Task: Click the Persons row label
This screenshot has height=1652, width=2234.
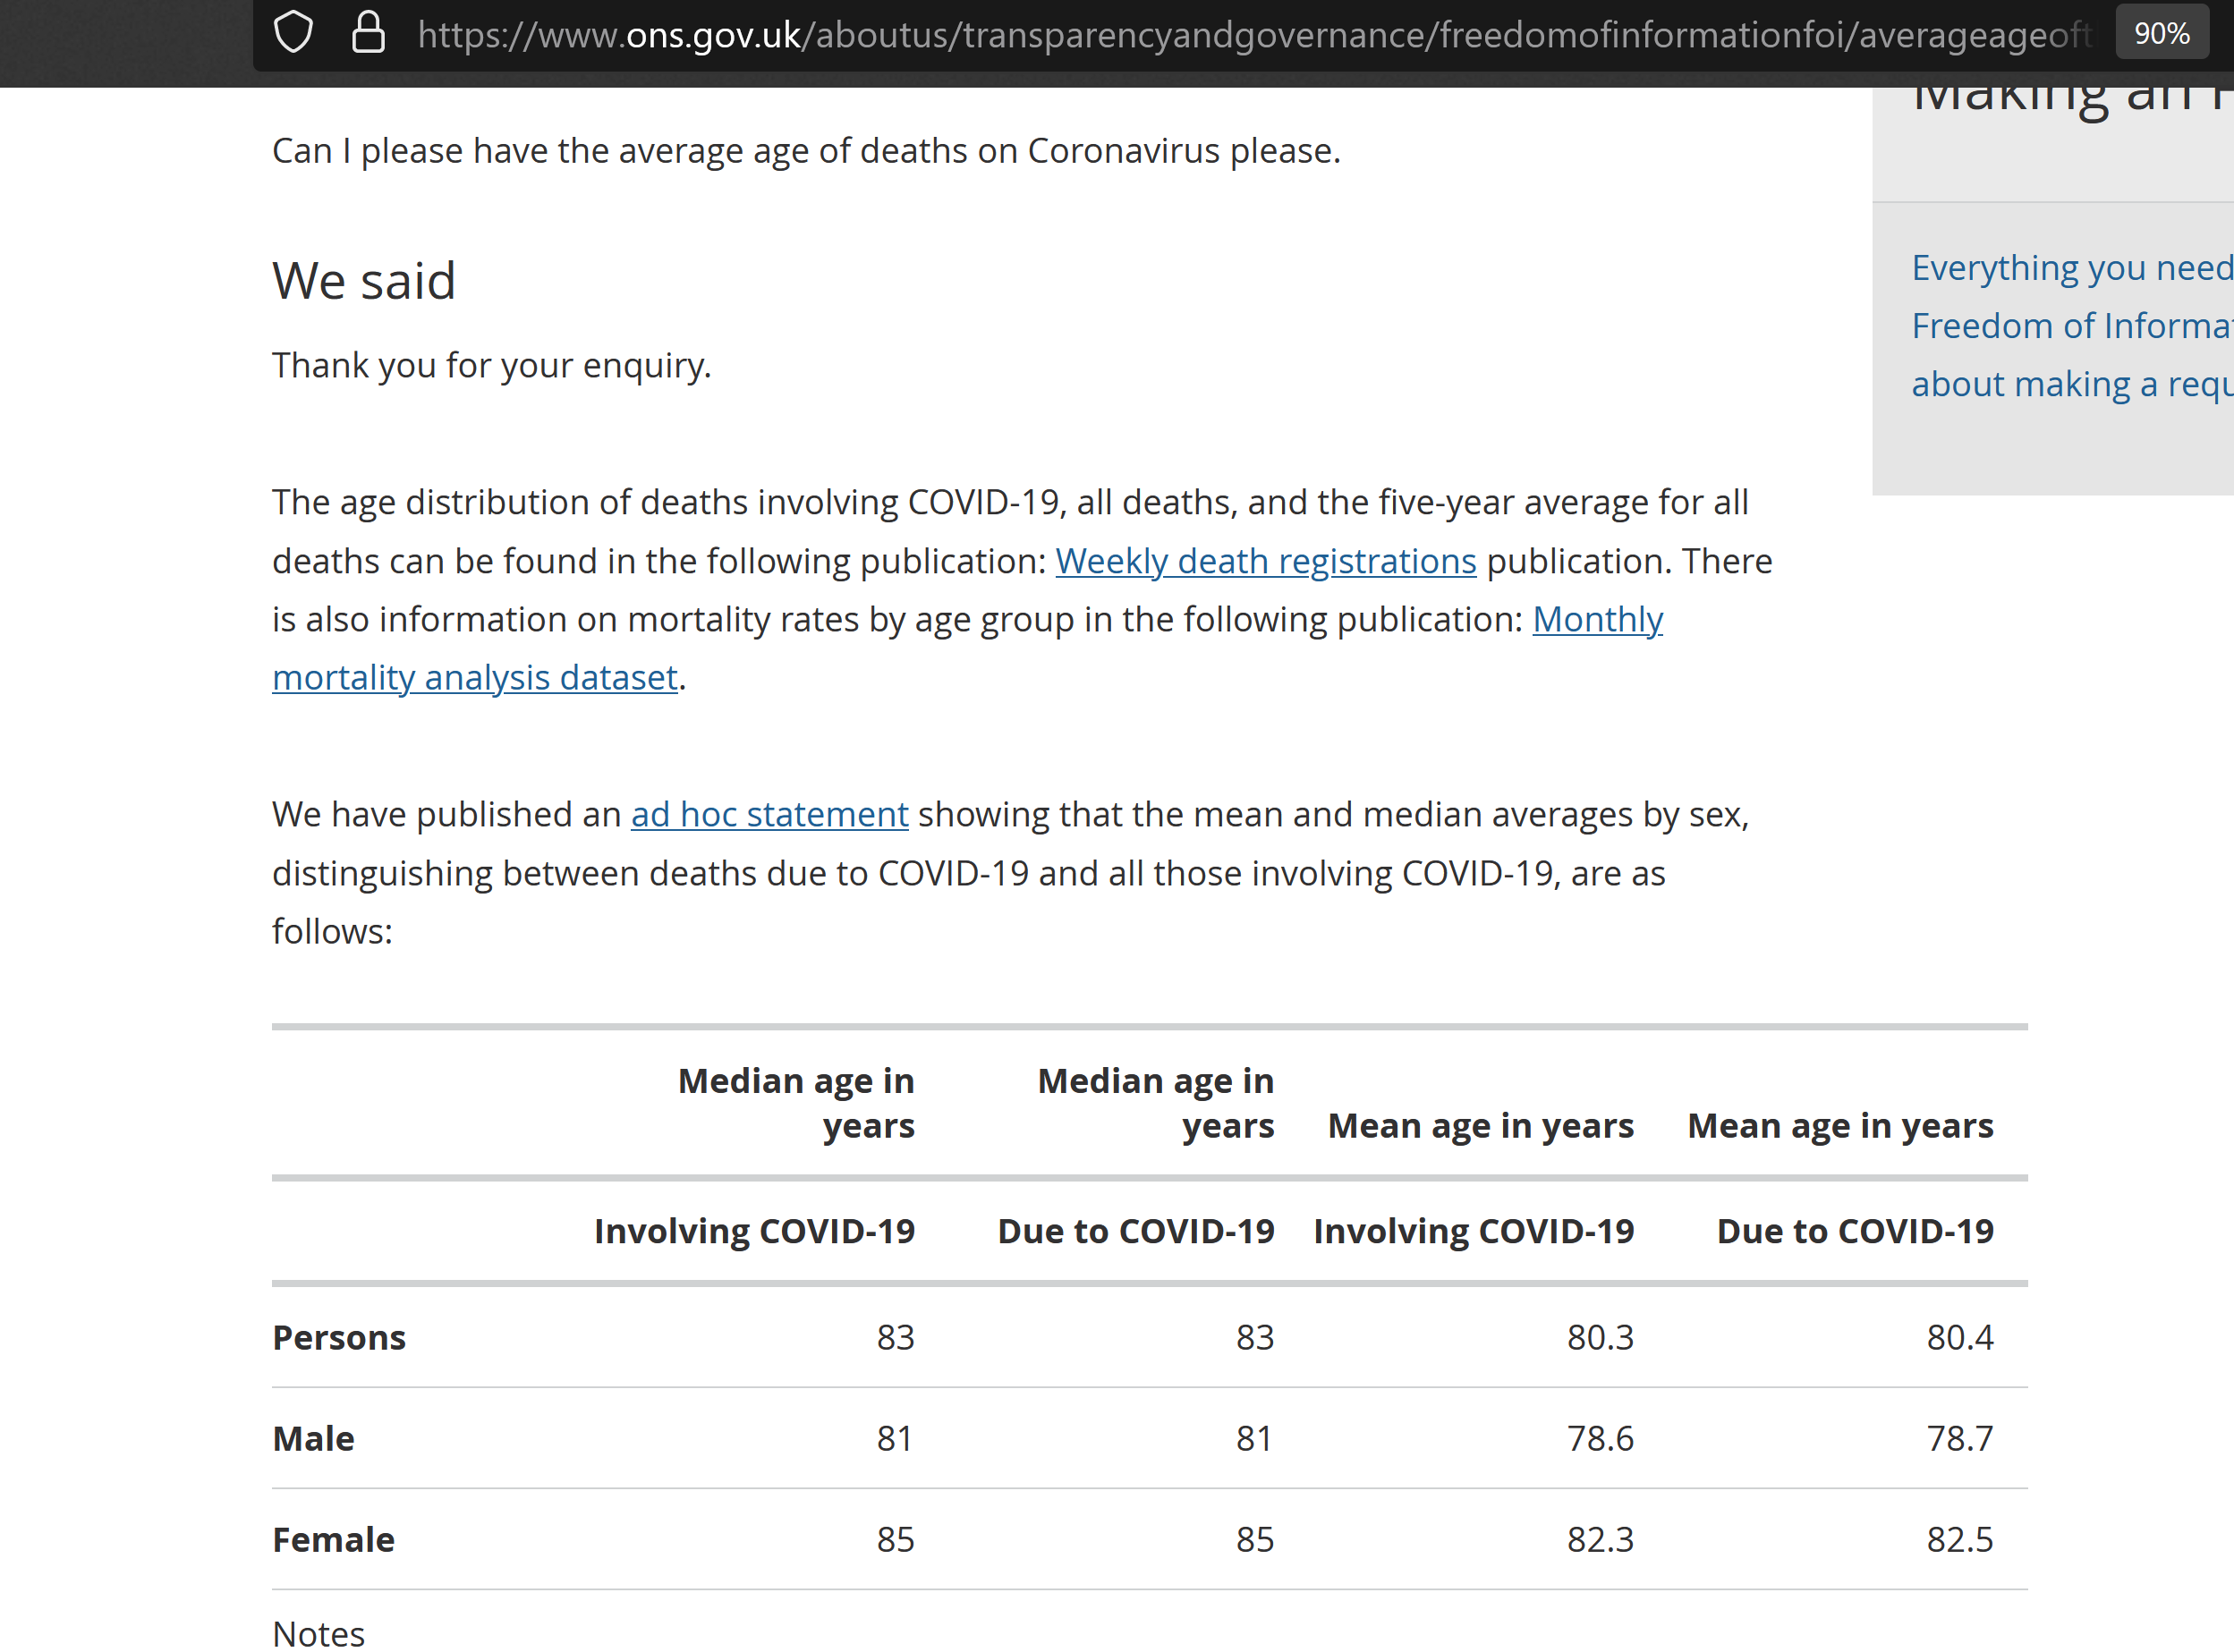Action: coord(339,1337)
